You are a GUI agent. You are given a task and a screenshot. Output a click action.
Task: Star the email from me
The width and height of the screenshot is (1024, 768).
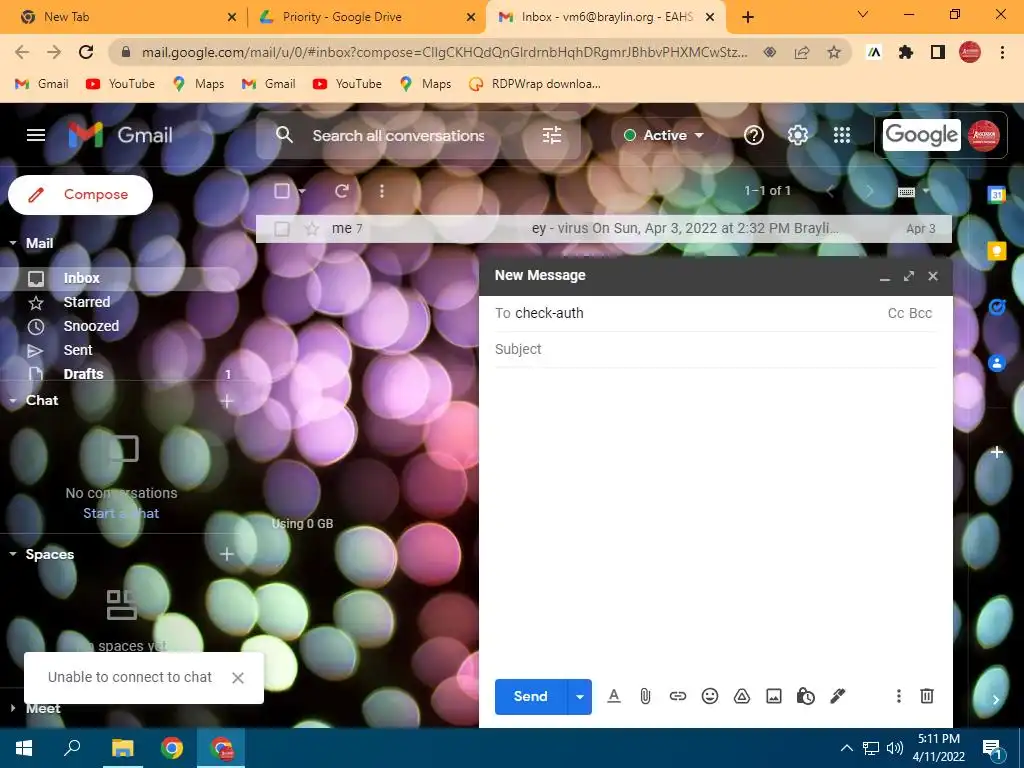312,229
